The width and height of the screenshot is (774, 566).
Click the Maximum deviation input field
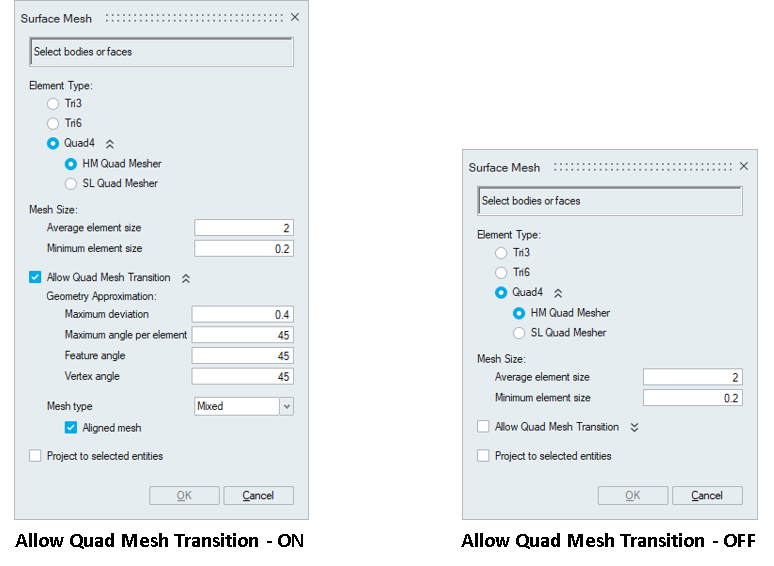pos(242,315)
